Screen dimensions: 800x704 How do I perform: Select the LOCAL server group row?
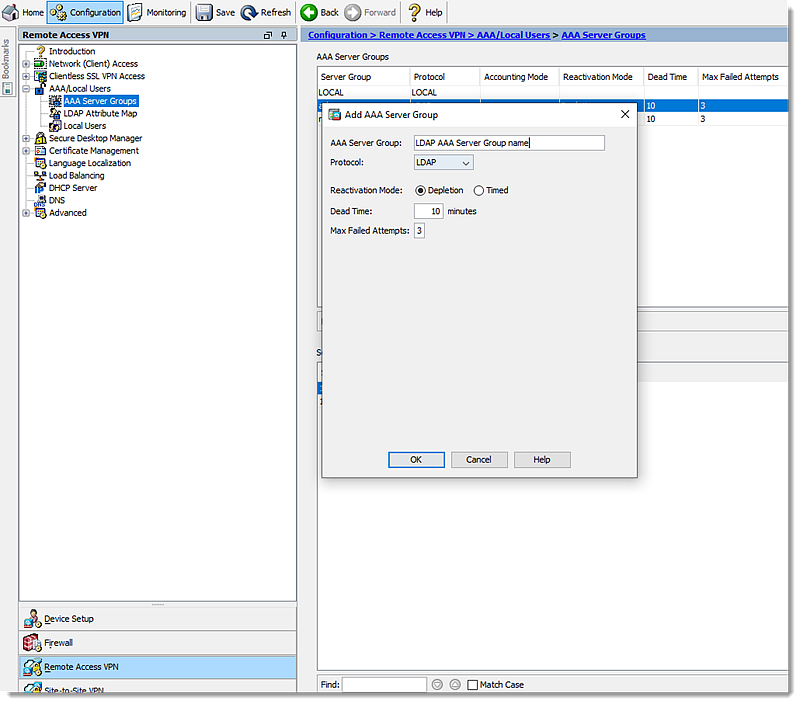coord(553,93)
